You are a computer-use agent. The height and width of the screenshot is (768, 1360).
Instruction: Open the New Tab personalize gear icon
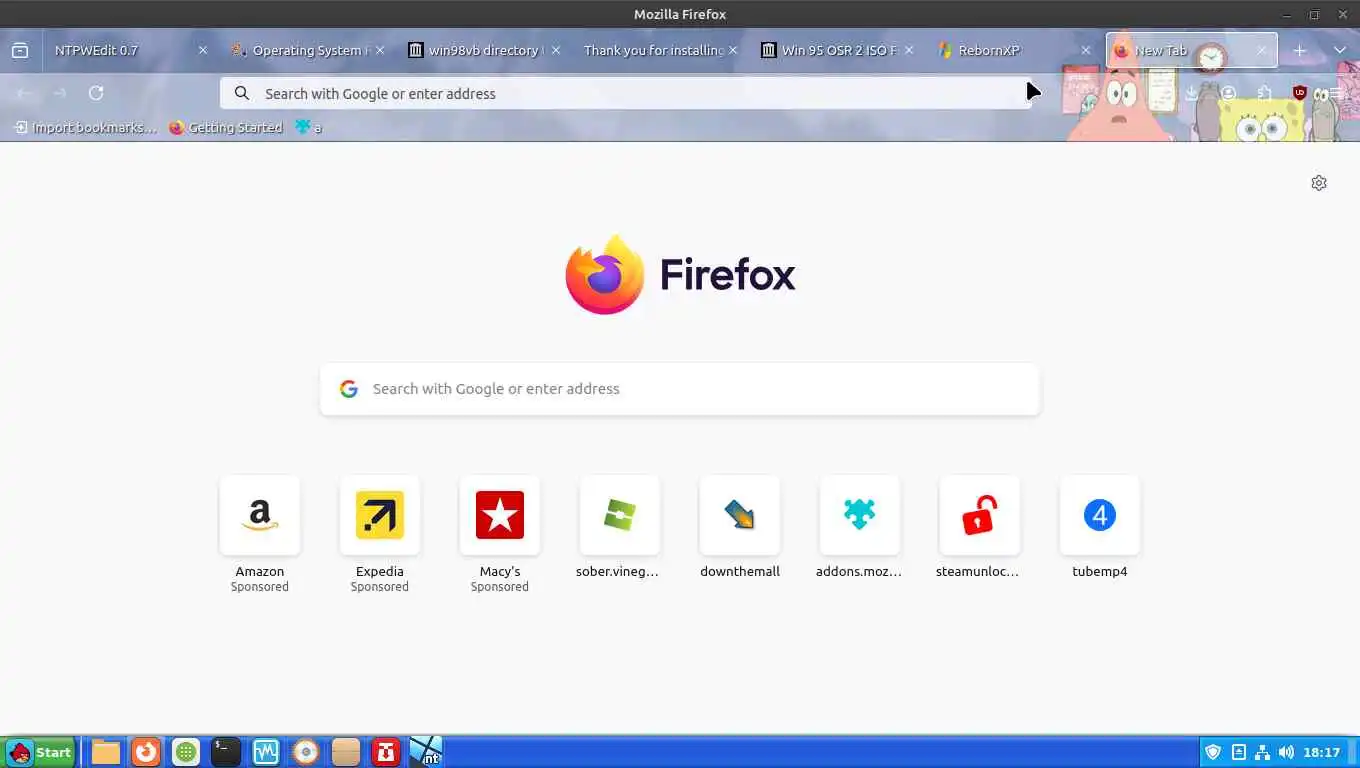coord(1319,183)
